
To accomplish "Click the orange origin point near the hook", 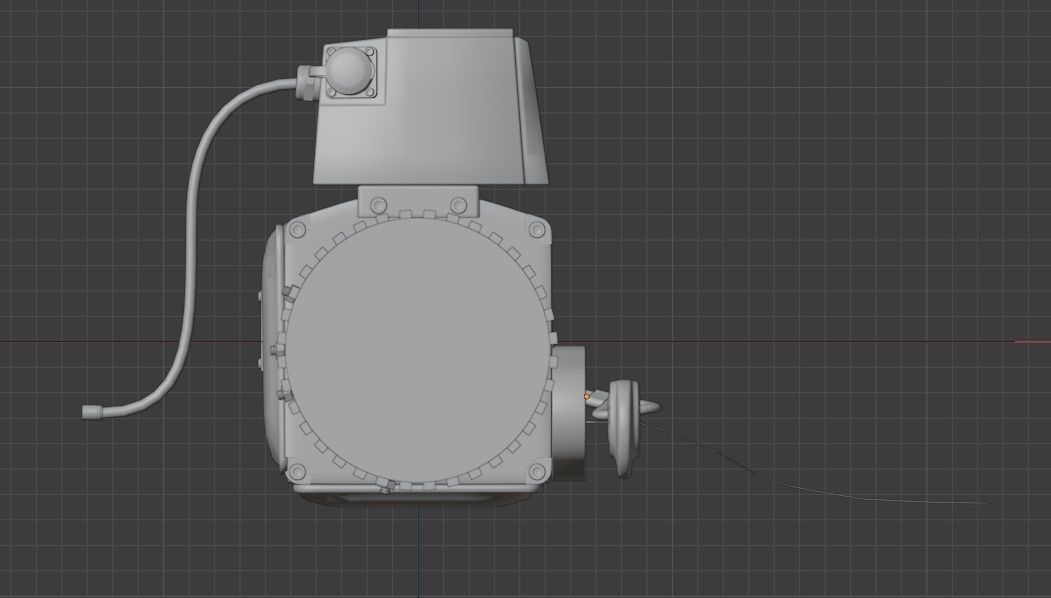I will tap(586, 397).
